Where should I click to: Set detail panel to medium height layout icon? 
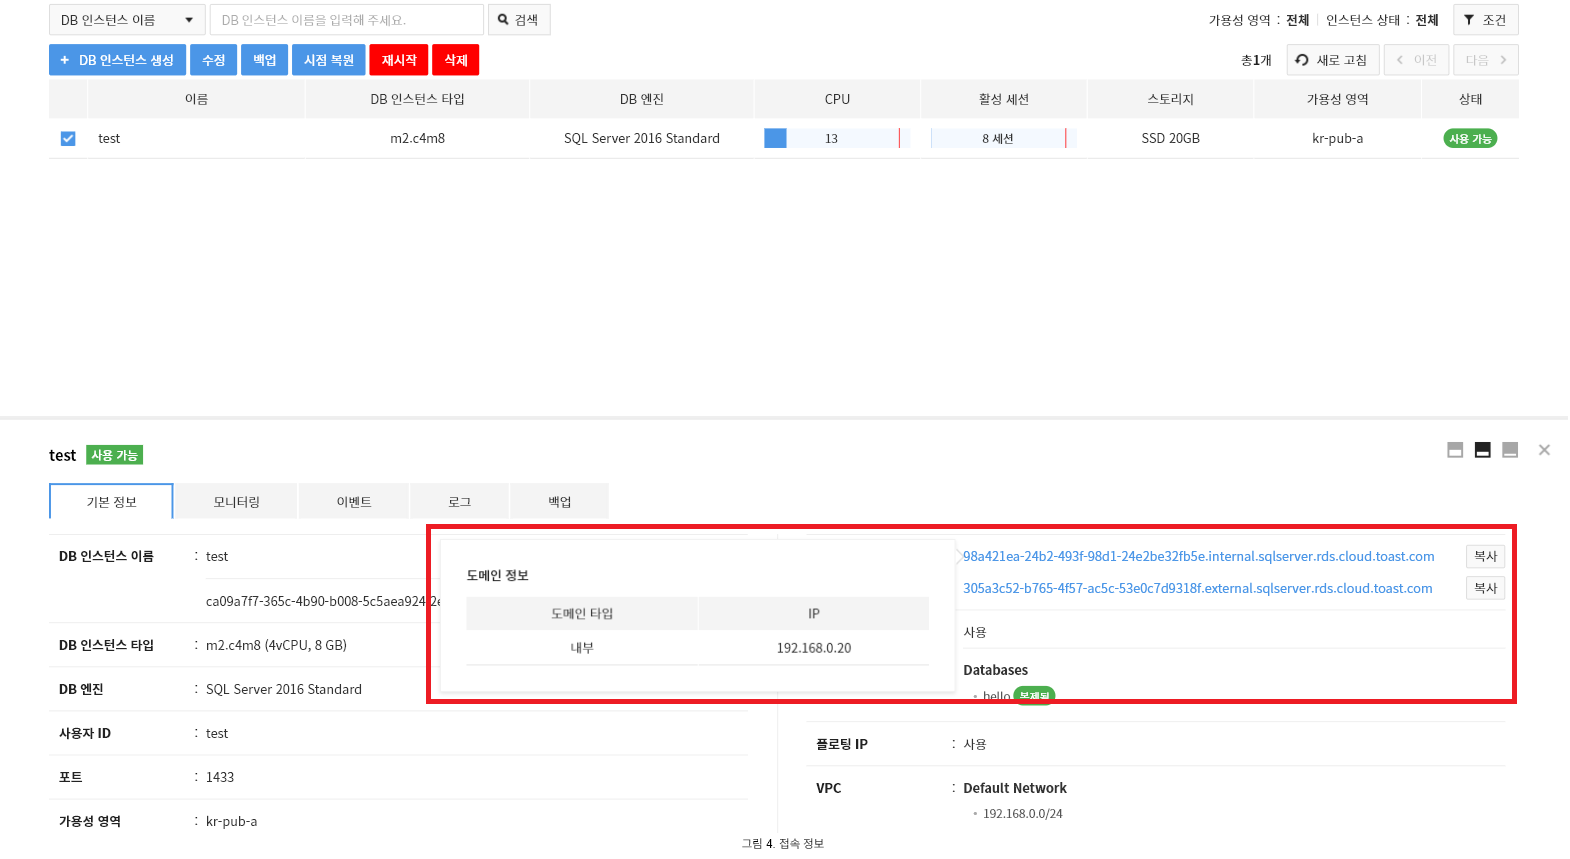[x=1483, y=450]
